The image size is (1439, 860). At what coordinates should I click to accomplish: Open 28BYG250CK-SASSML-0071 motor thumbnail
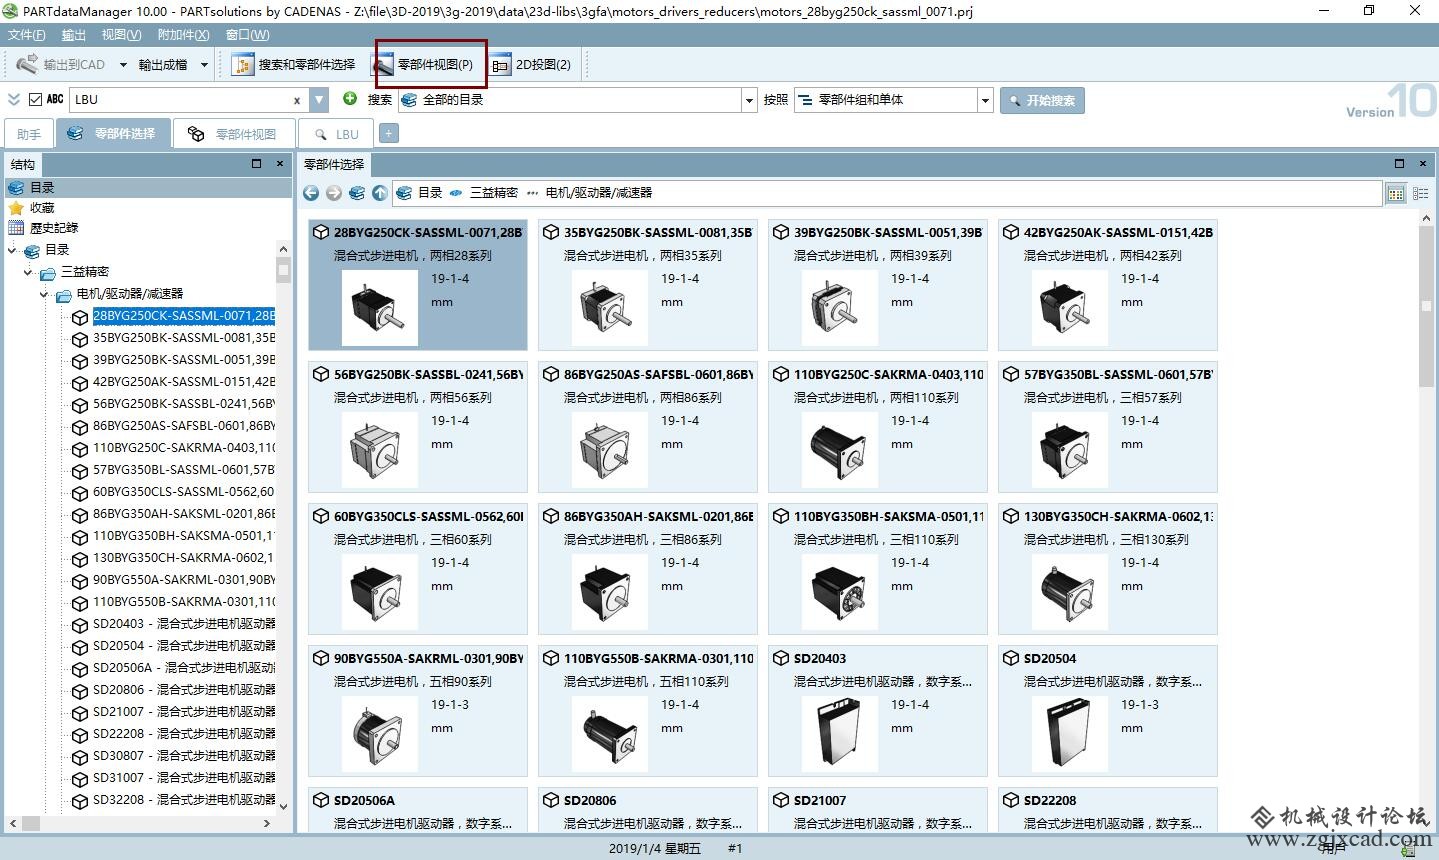click(378, 308)
